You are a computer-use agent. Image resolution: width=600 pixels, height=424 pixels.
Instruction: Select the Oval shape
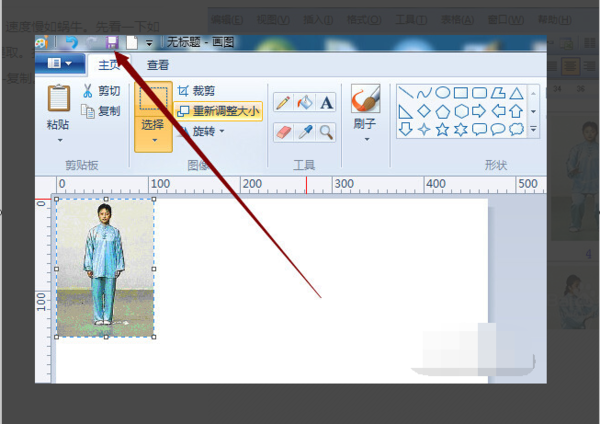coord(443,92)
